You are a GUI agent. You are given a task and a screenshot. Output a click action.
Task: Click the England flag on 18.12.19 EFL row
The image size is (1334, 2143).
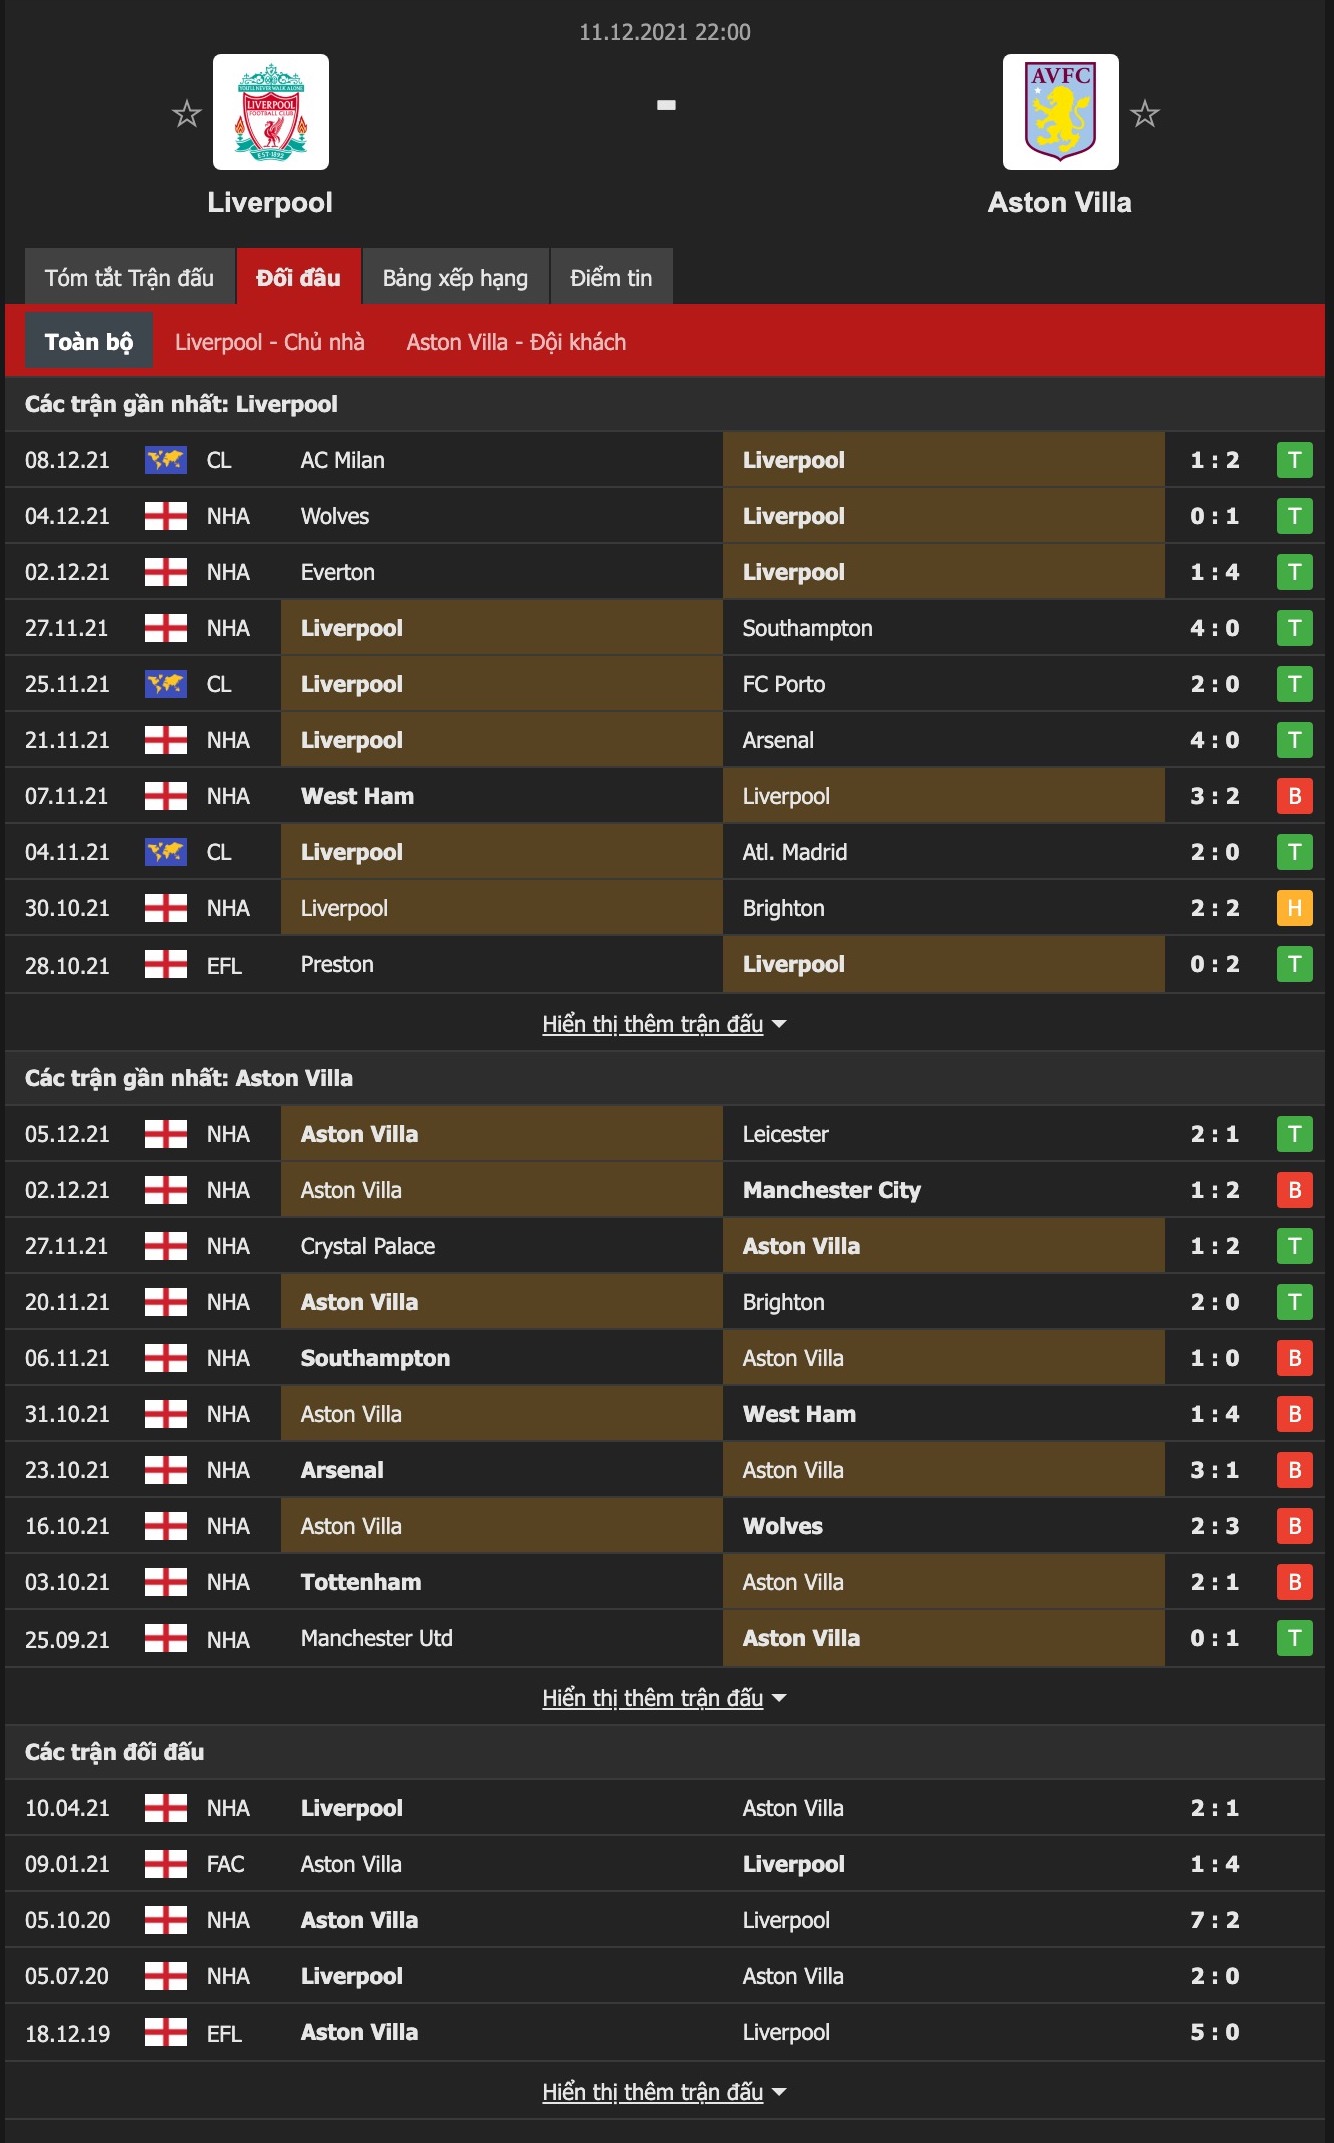pyautogui.click(x=166, y=2032)
